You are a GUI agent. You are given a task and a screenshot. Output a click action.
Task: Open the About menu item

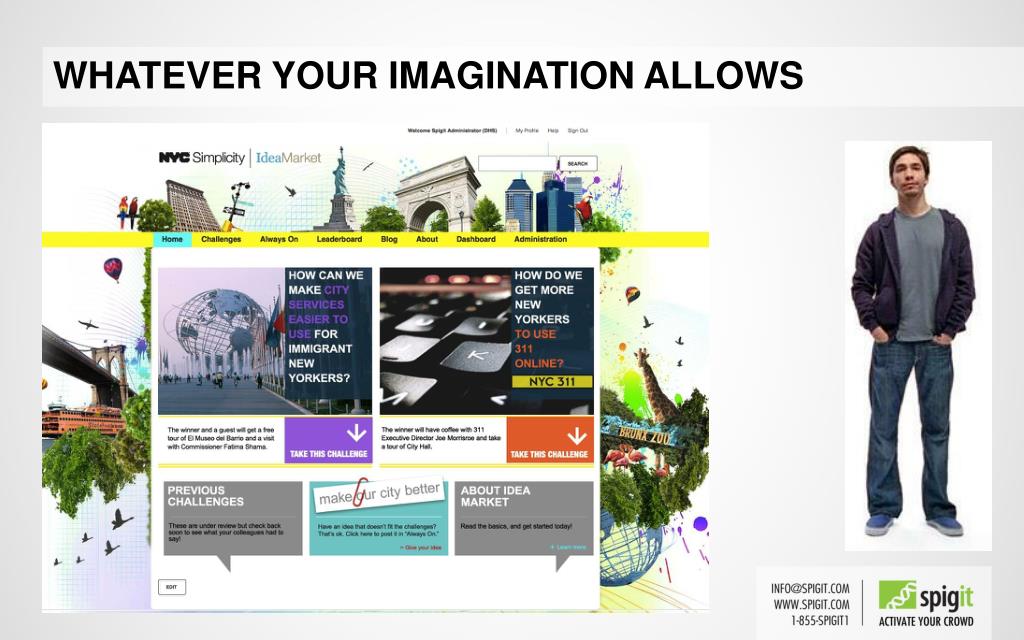(x=427, y=240)
